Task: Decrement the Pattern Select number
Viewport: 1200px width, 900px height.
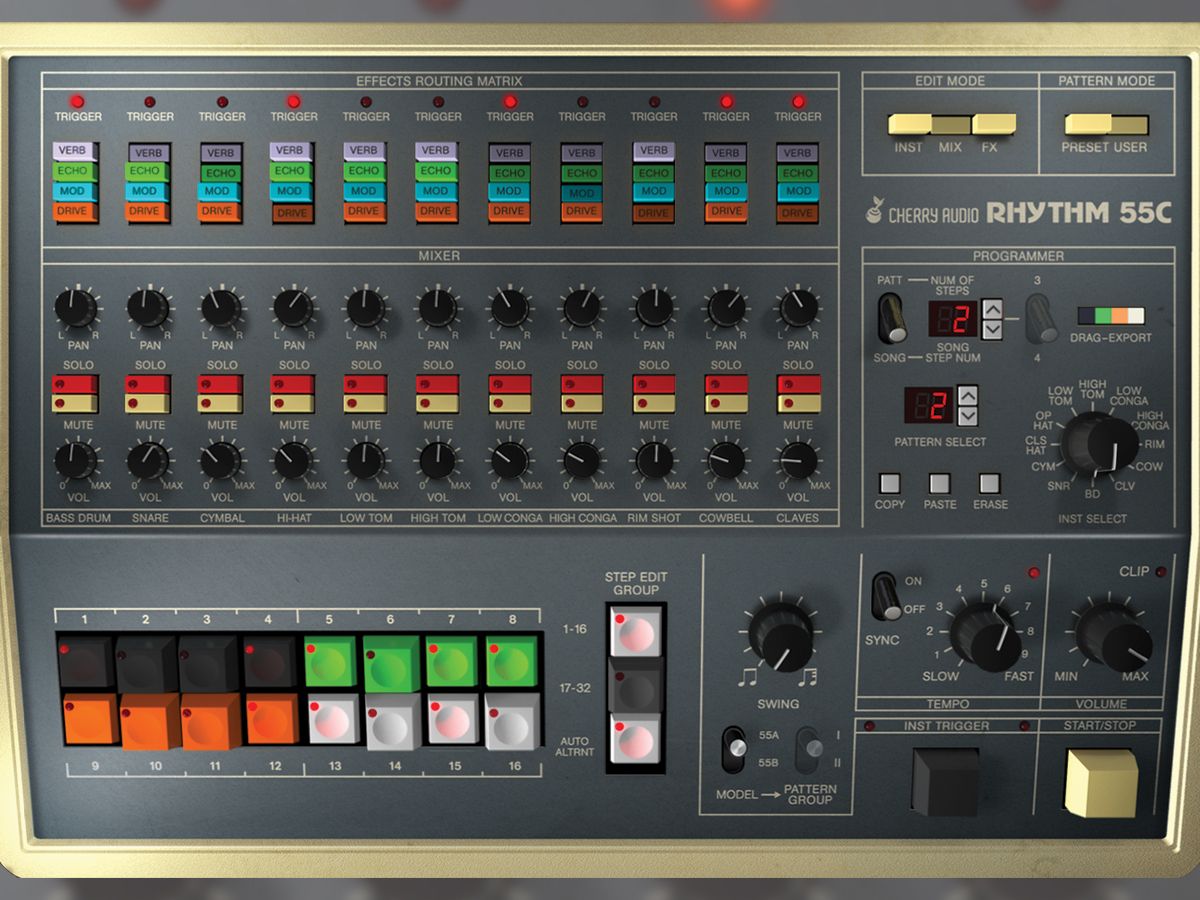Action: pyautogui.click(x=967, y=414)
